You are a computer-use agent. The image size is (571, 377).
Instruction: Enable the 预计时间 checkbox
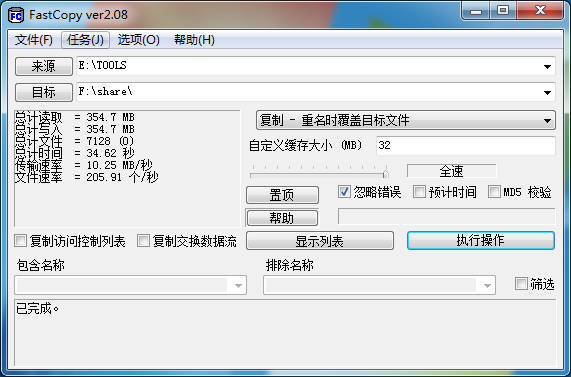[x=419, y=192]
